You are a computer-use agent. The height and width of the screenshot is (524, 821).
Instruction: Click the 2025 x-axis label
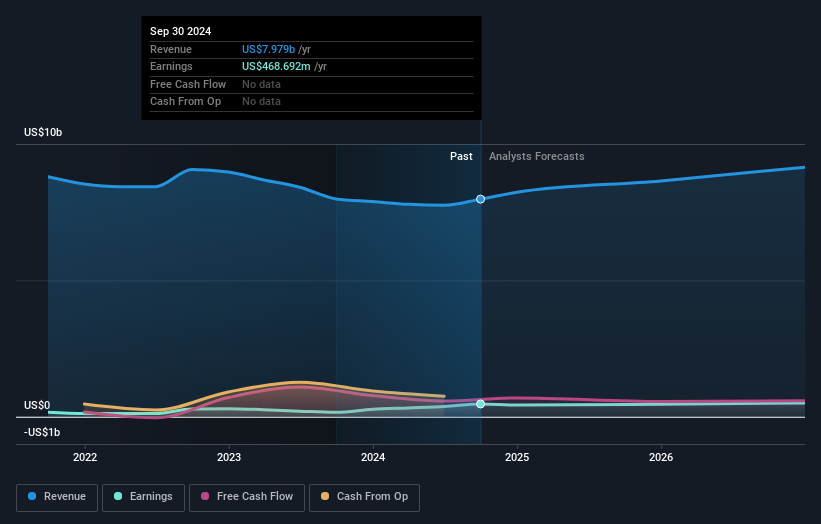pos(517,457)
